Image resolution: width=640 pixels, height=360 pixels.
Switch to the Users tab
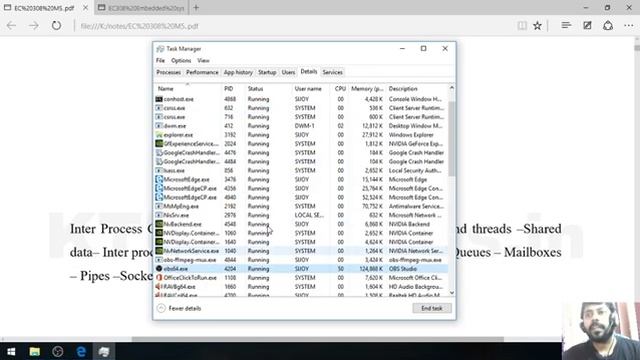coord(288,72)
